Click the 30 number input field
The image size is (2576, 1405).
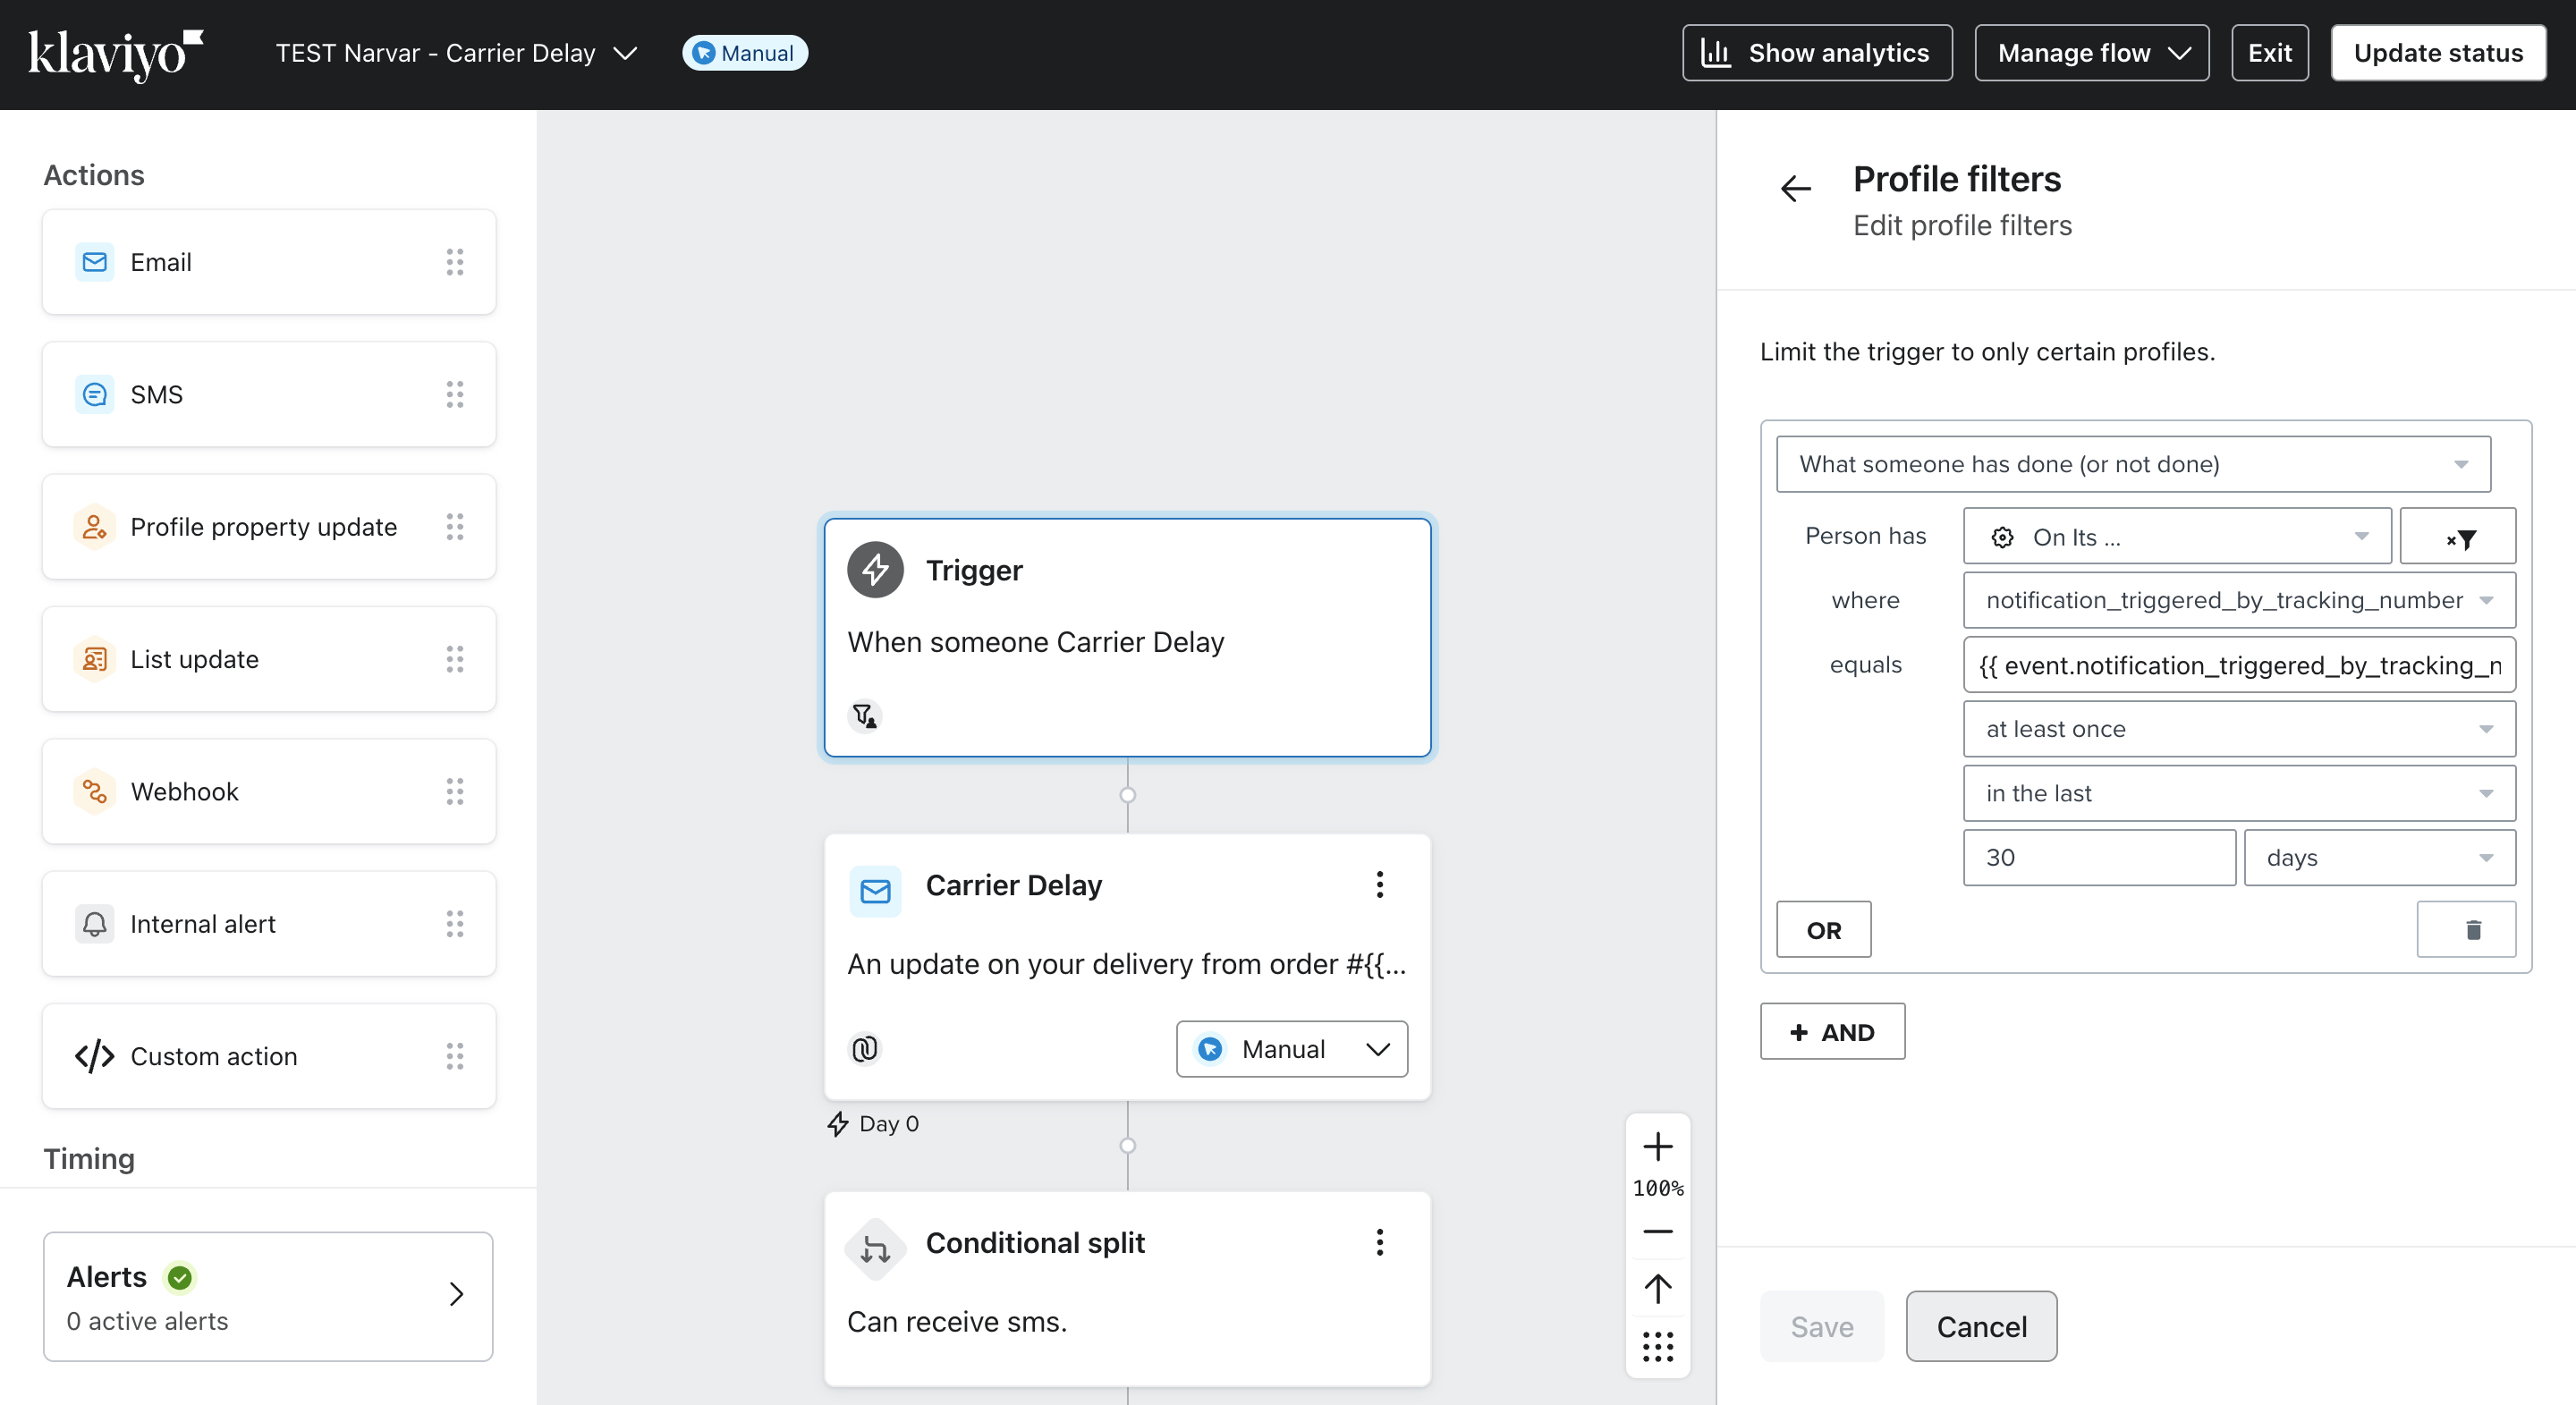(2099, 858)
